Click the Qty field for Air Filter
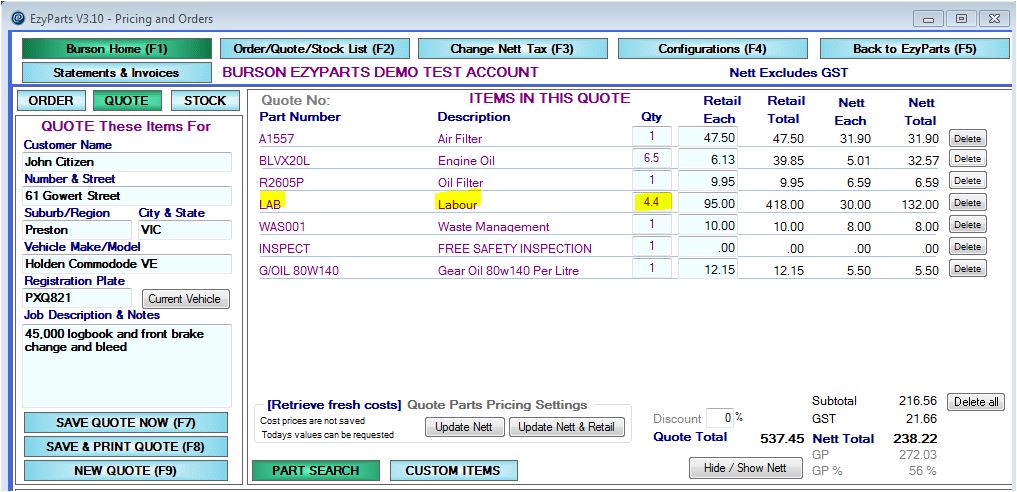This screenshot has width=1017, height=492. 652,136
